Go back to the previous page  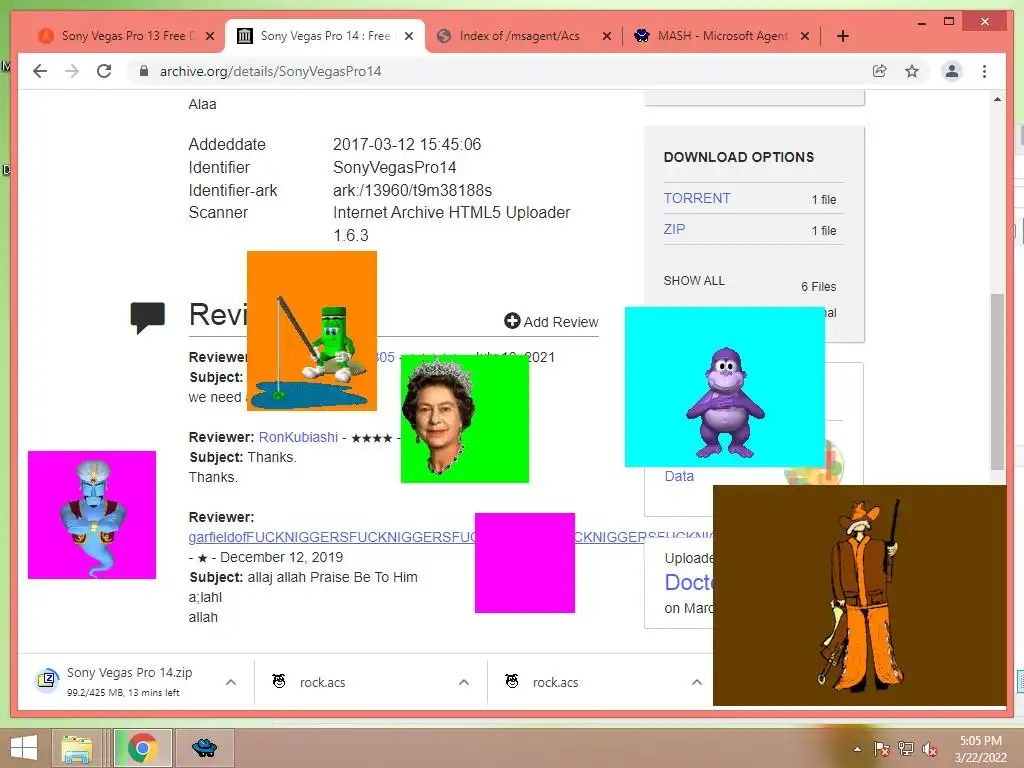pos(40,71)
